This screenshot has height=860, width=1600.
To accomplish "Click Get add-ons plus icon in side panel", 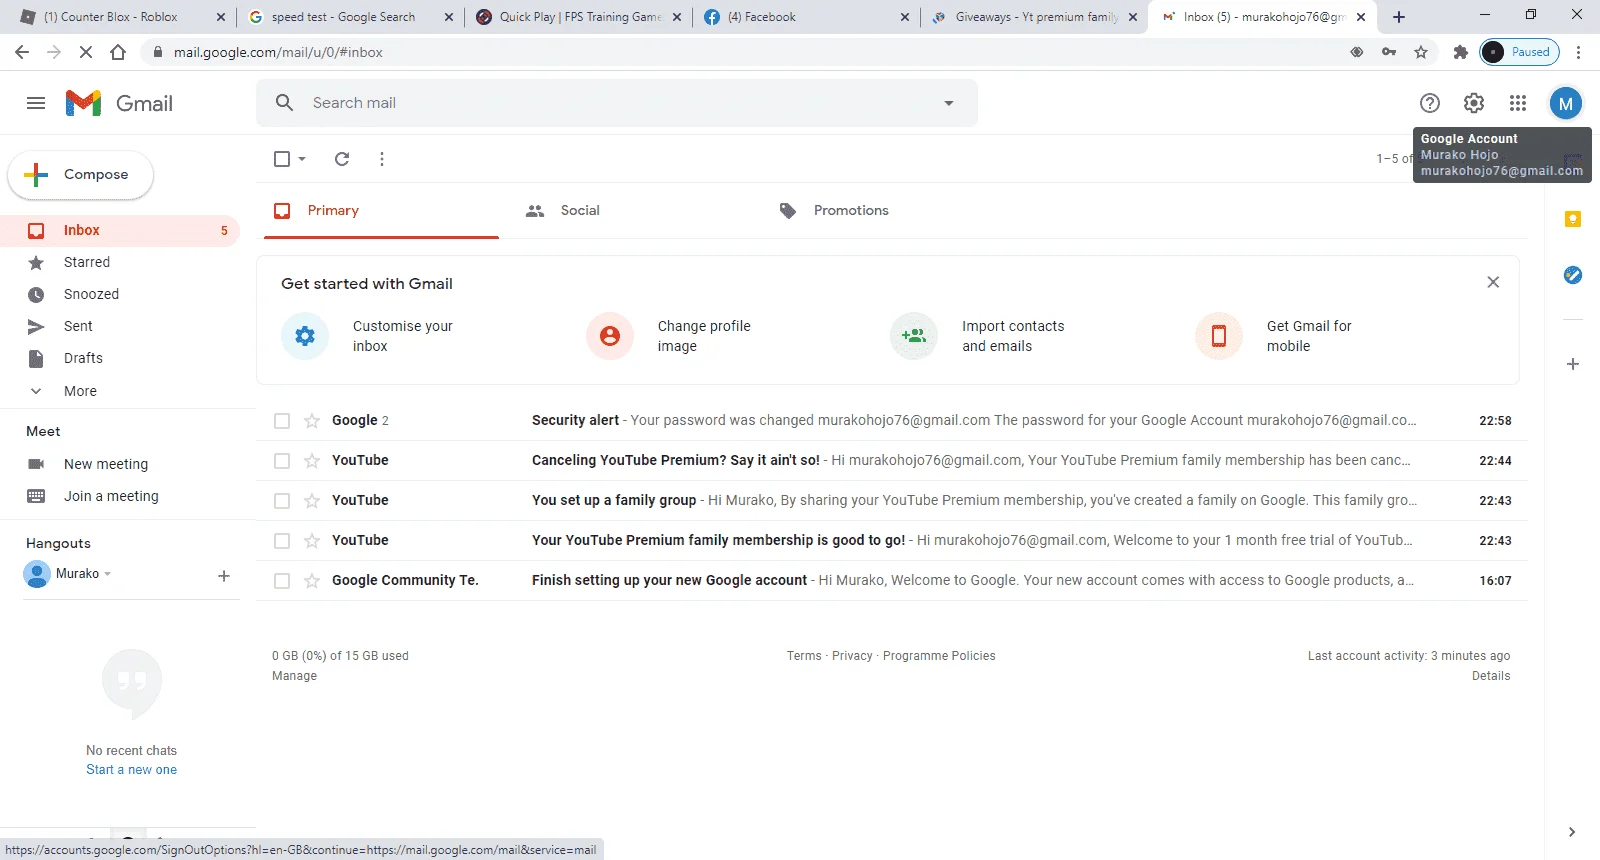I will pos(1573,364).
